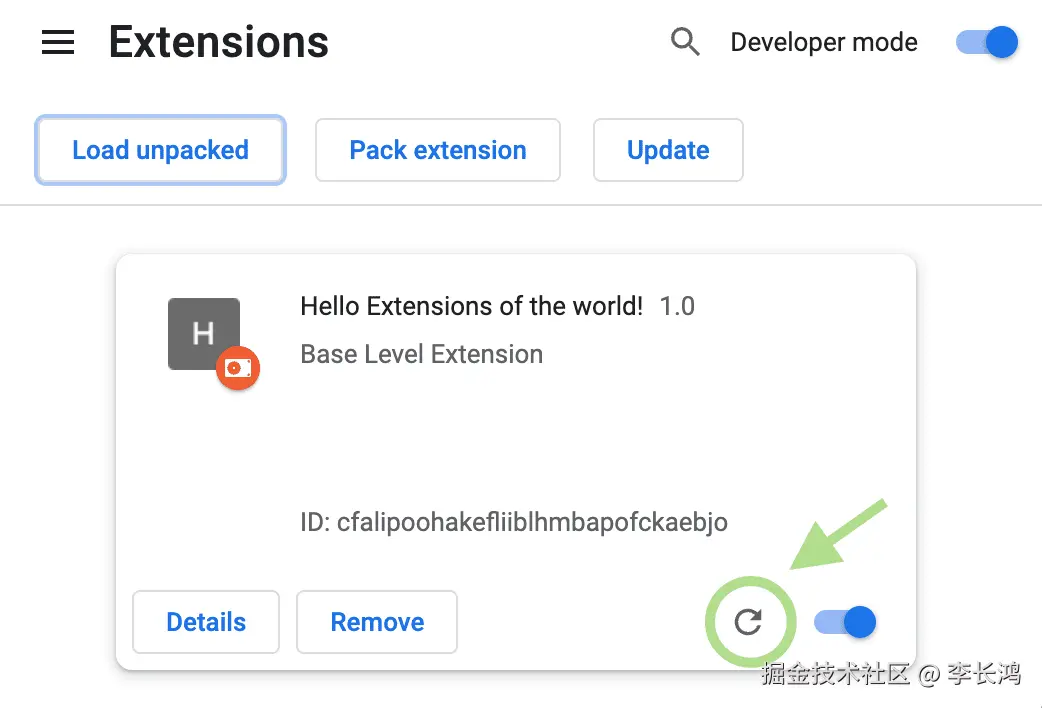1042x708 pixels.
Task: Open Details for the extension
Action: click(206, 622)
